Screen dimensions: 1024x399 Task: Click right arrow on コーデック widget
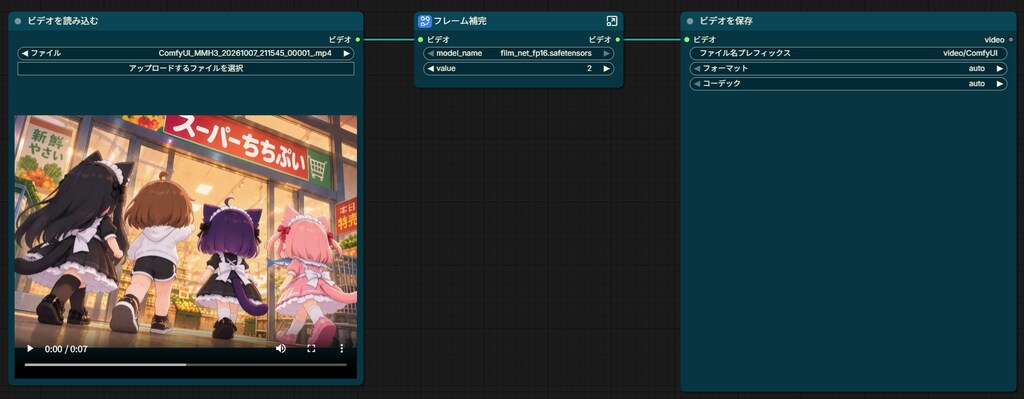pyautogui.click(x=1000, y=84)
